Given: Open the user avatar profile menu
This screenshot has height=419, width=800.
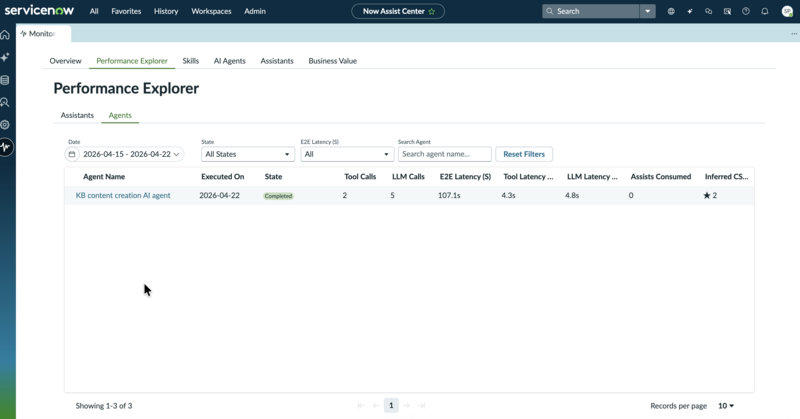Looking at the screenshot, I should 787,11.
